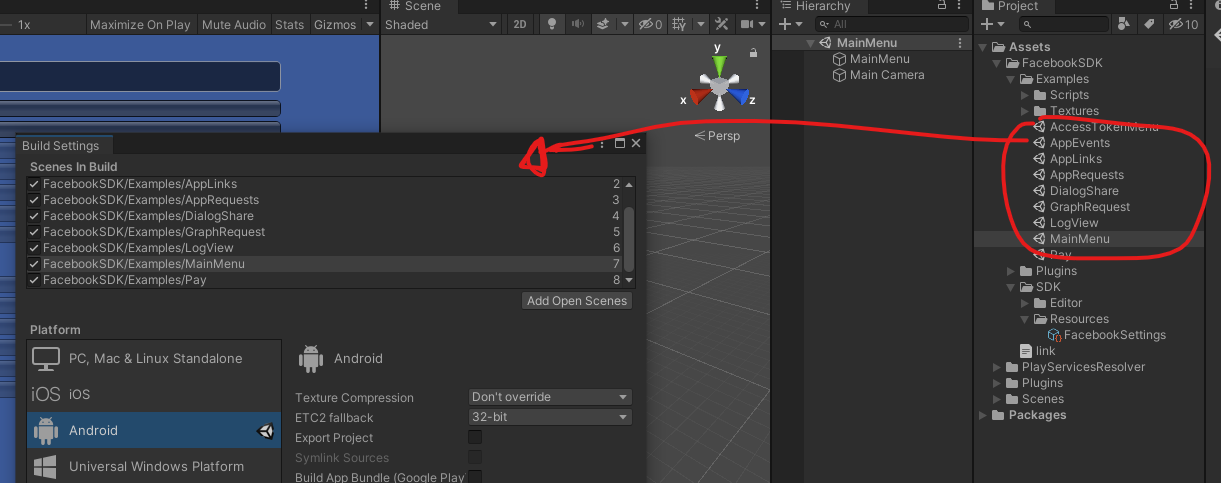Select Main Camera in Hierarchy
This screenshot has height=483, width=1221.
(878, 75)
